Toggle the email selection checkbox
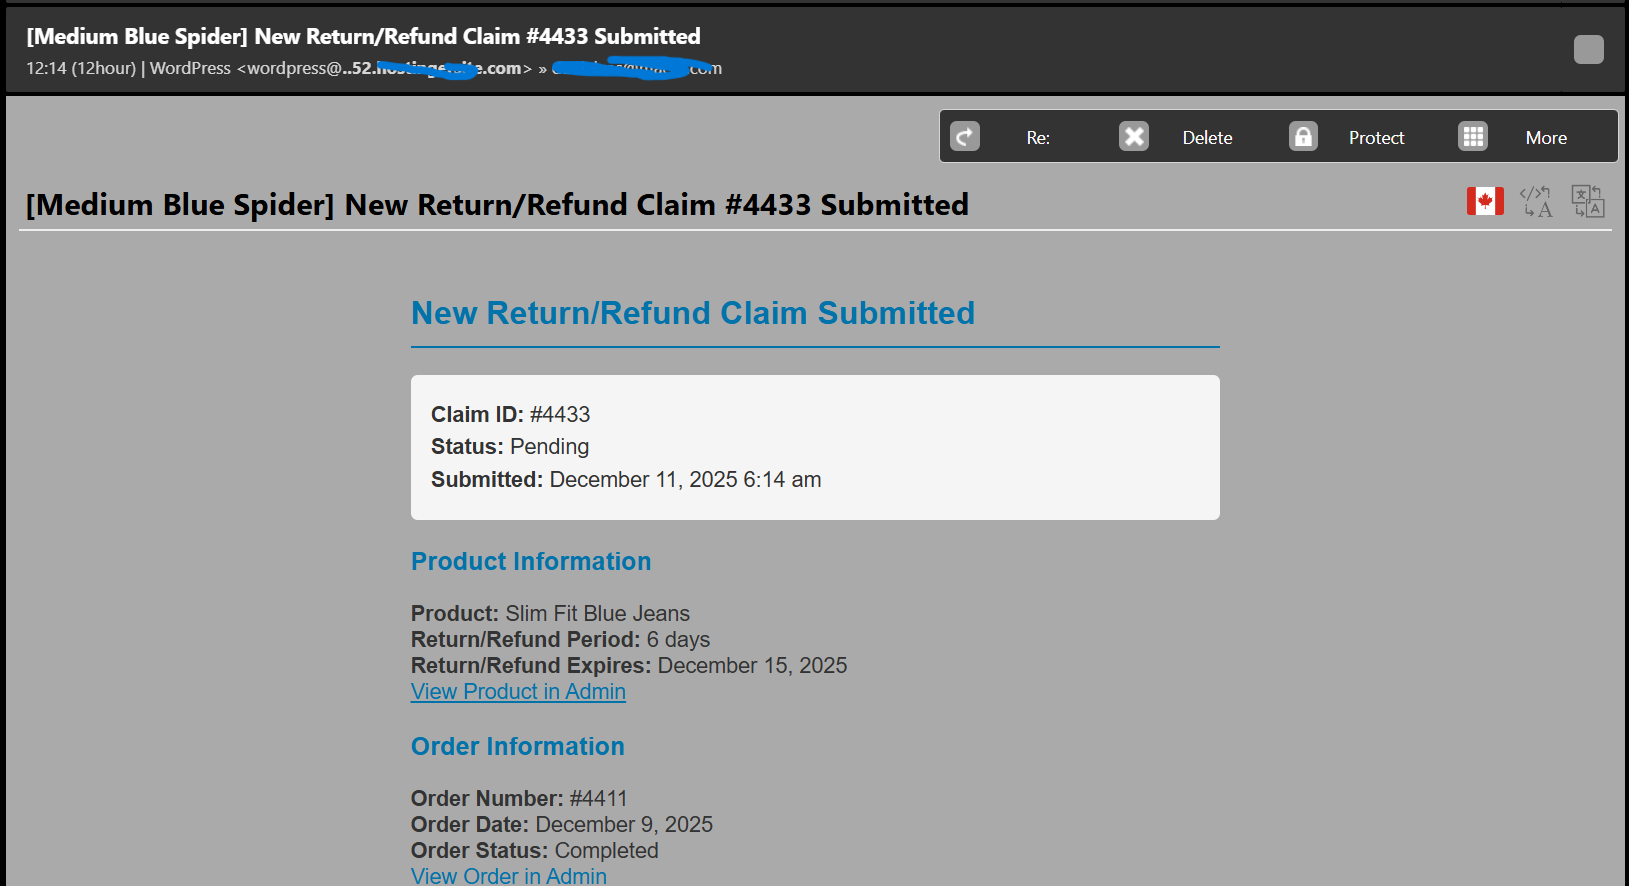Image resolution: width=1629 pixels, height=886 pixels. (x=1588, y=50)
